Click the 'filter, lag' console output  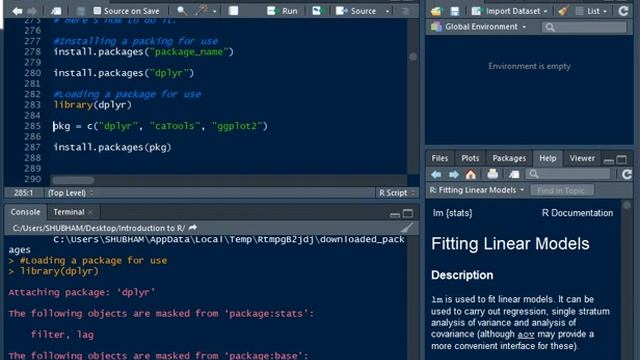(62, 335)
